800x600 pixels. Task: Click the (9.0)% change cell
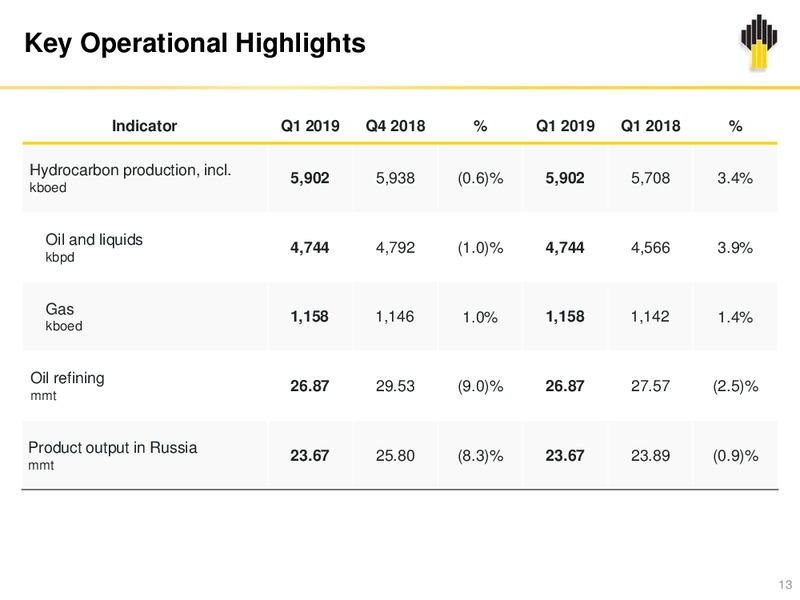pos(480,386)
